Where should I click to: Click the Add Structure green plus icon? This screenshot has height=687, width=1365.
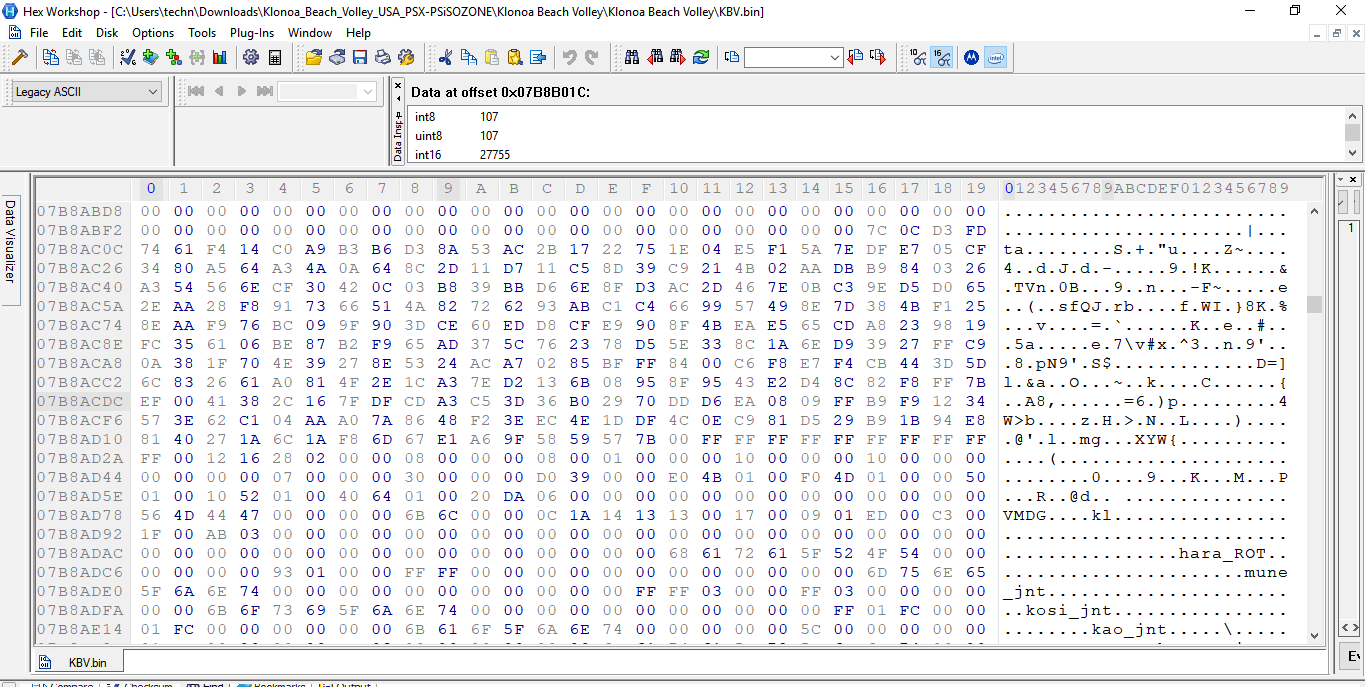click(151, 57)
